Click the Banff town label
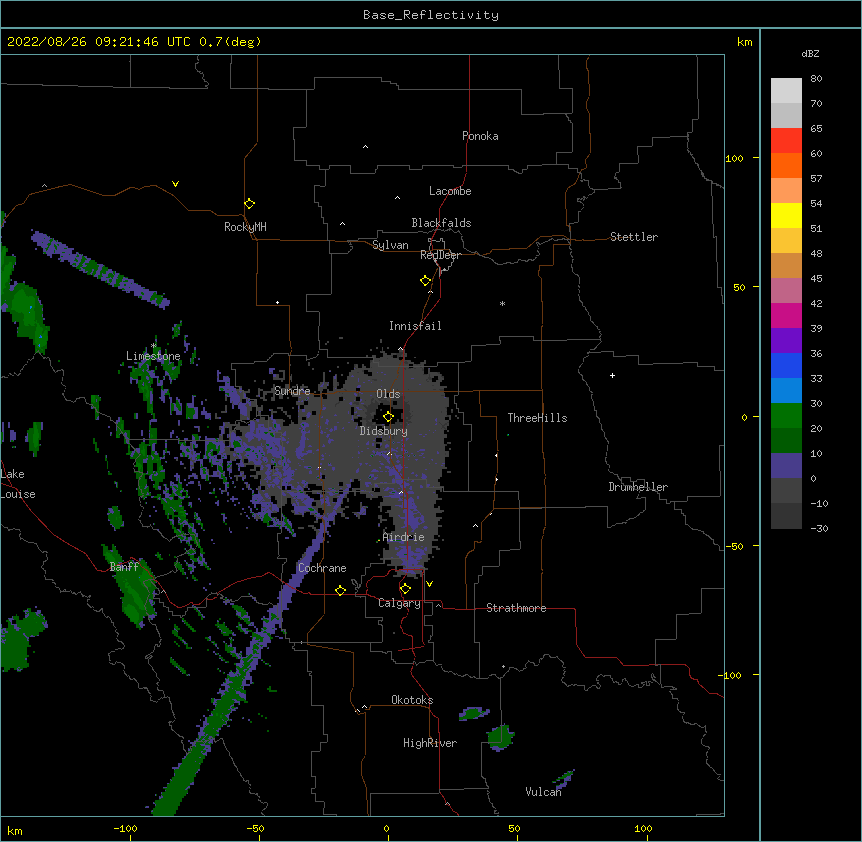This screenshot has height=842, width=862. point(124,567)
